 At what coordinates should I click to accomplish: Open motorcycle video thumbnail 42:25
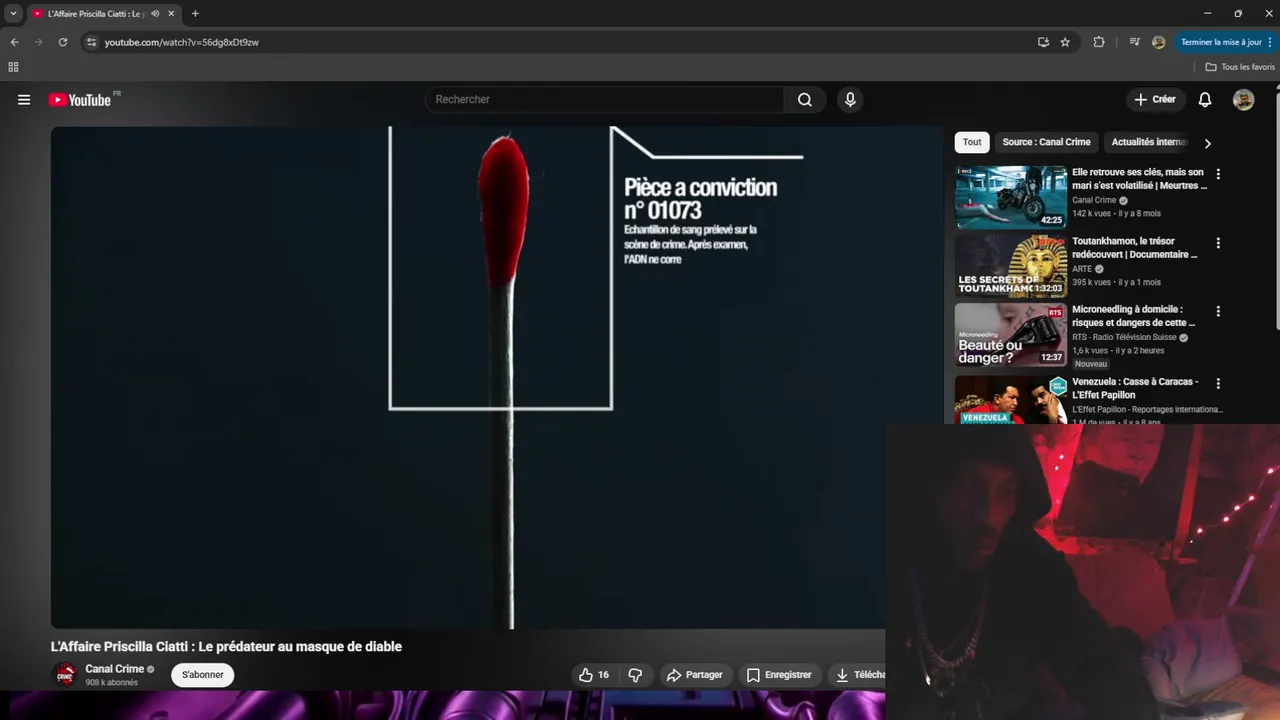pos(1011,197)
